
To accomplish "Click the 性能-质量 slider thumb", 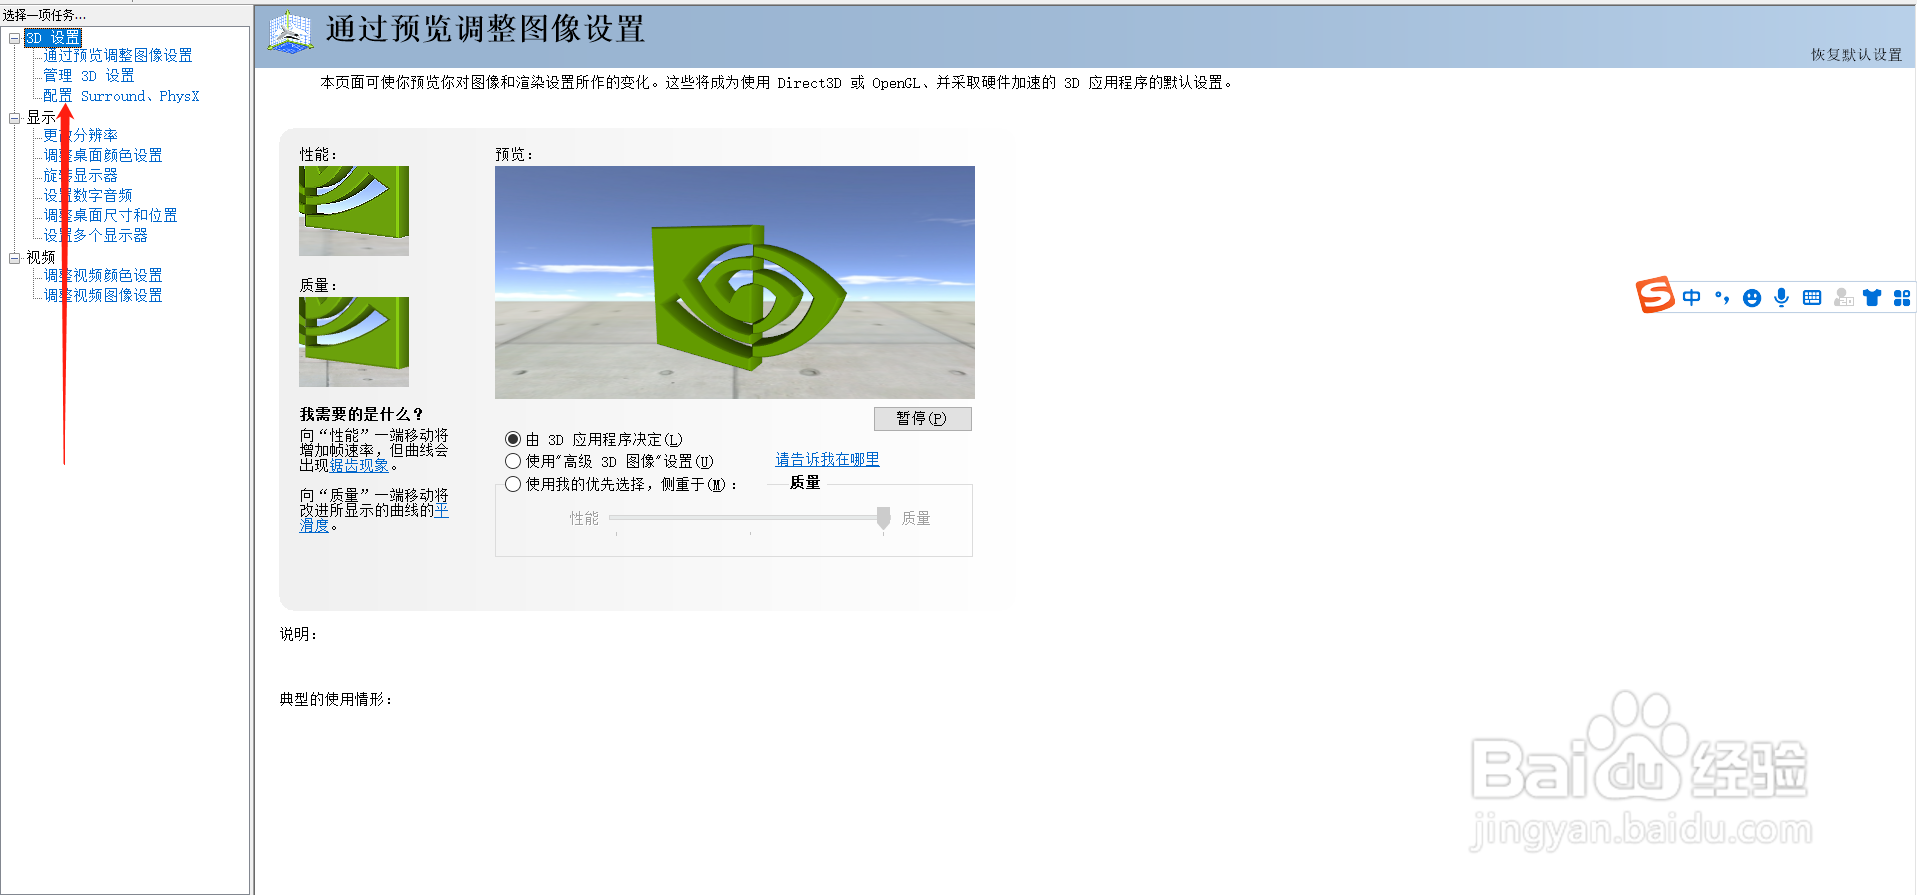I will point(883,518).
